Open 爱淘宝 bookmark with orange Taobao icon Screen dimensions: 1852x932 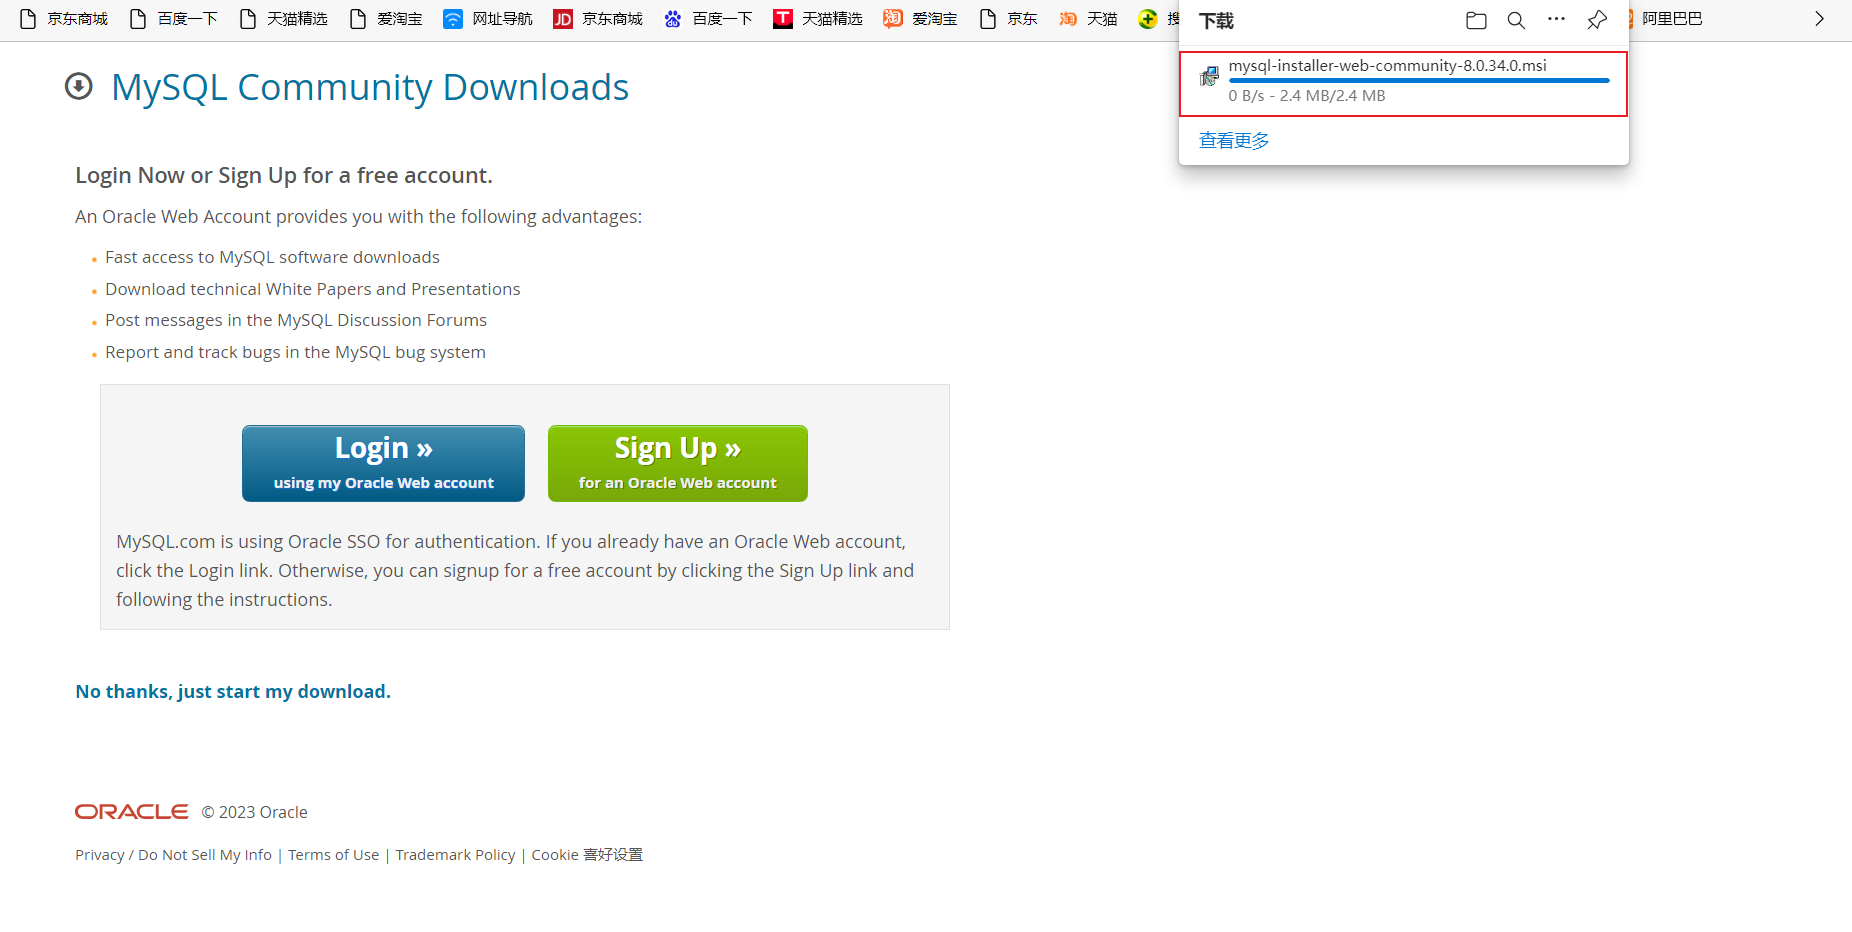point(920,19)
